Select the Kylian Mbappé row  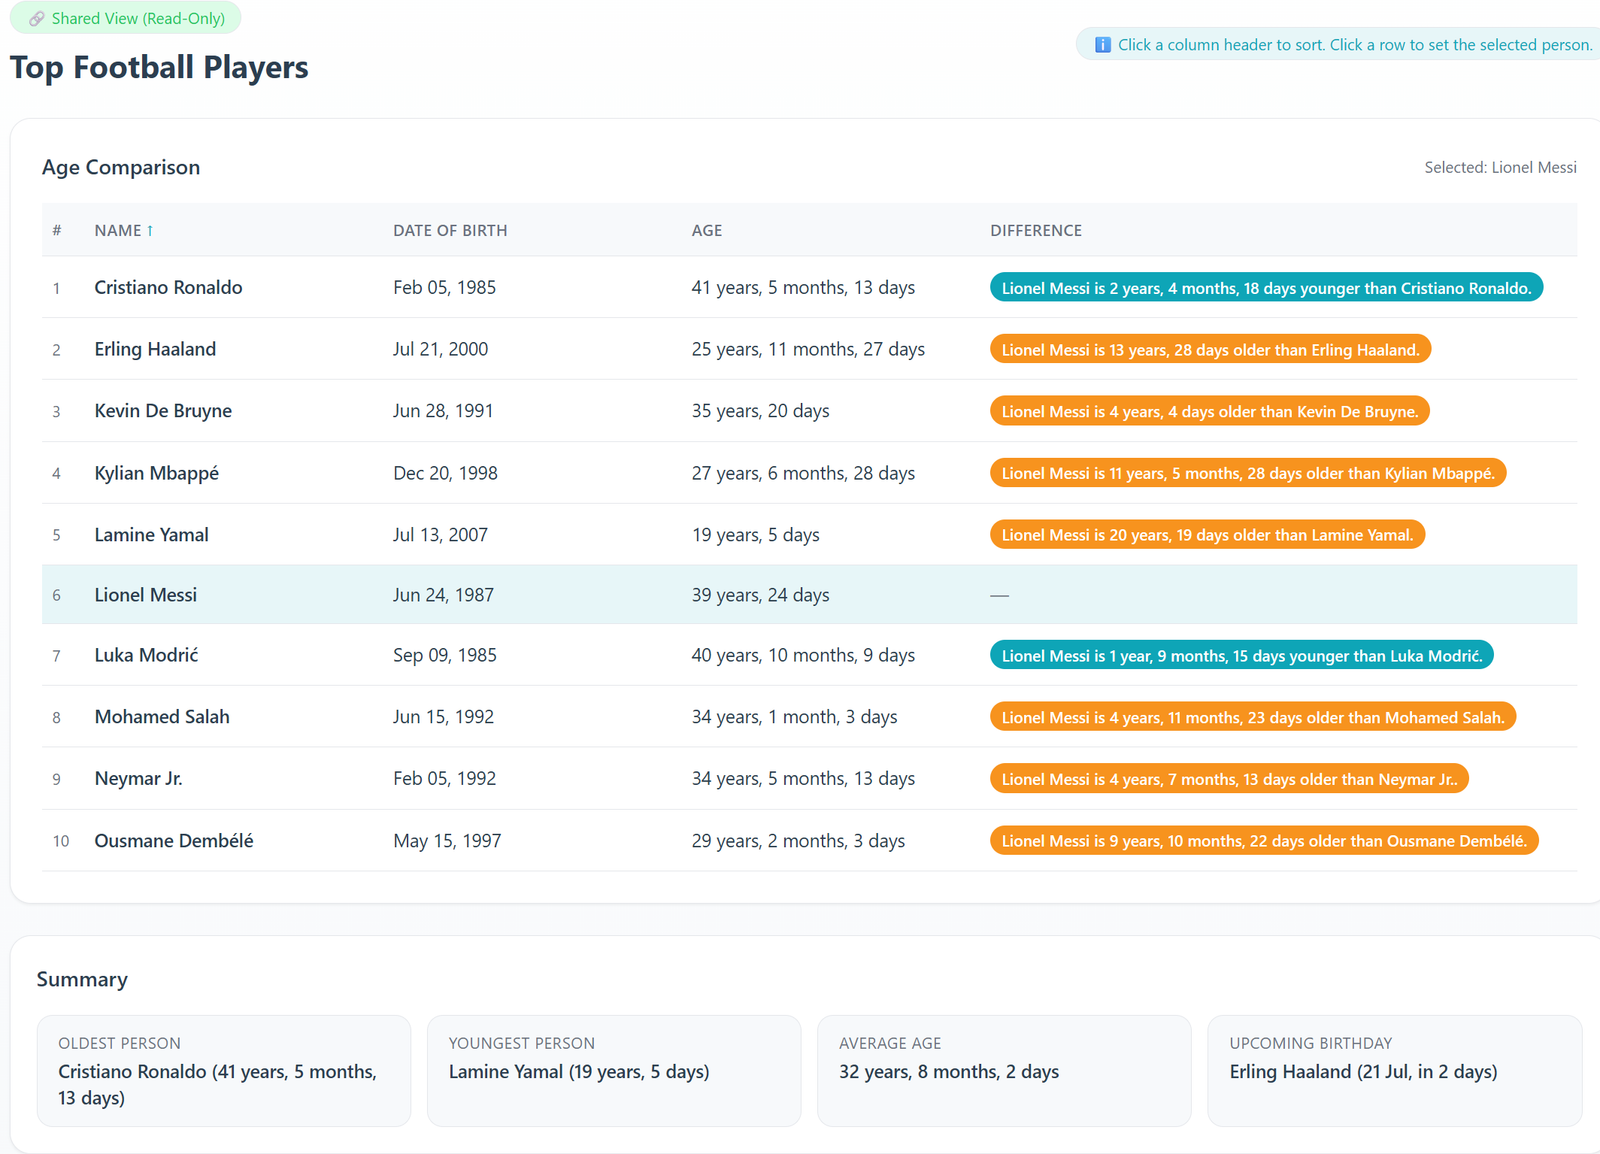(x=809, y=473)
